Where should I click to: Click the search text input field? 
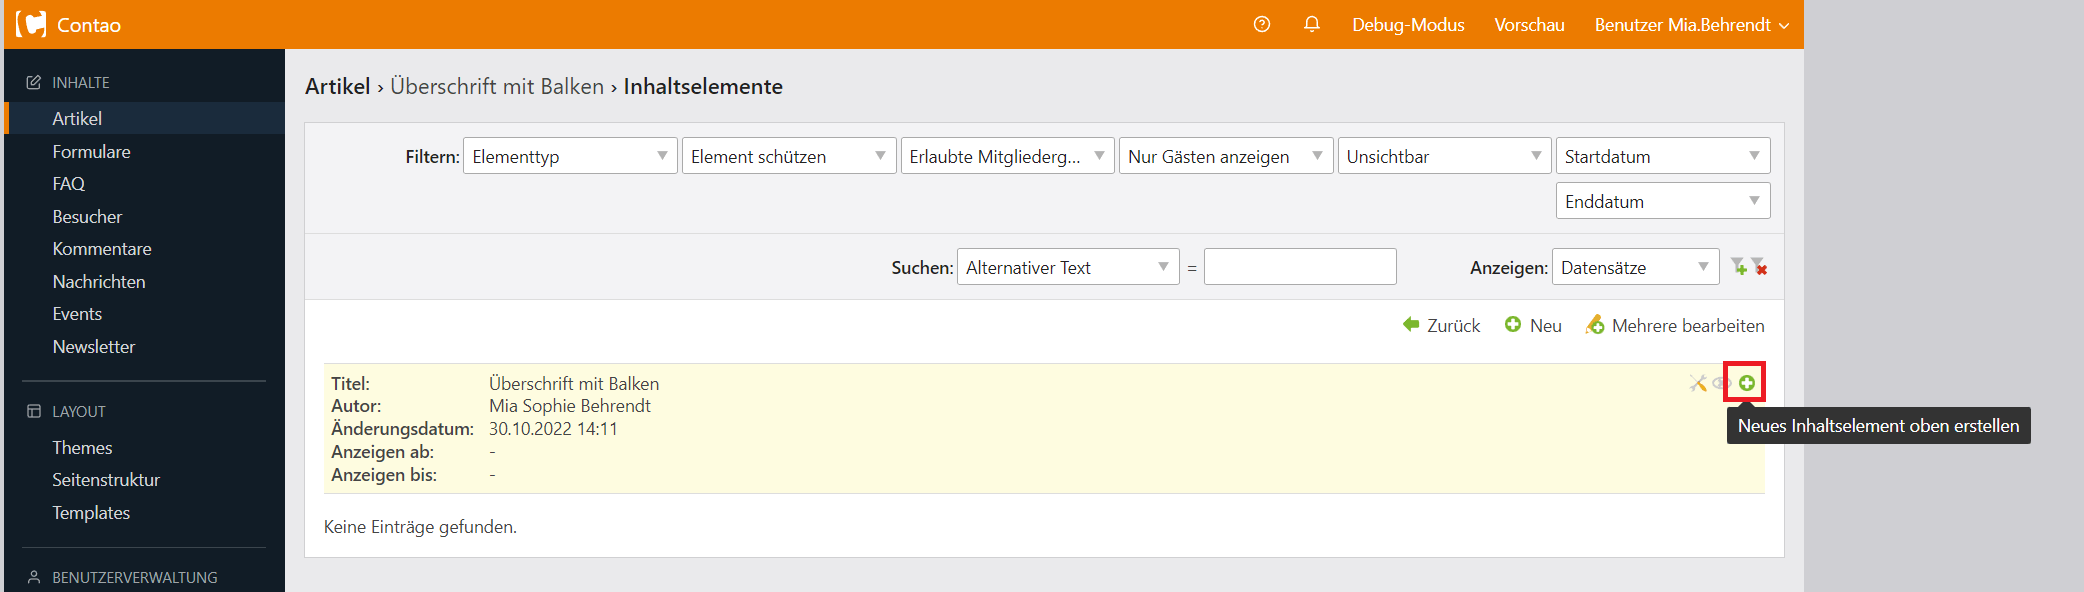(x=1299, y=267)
